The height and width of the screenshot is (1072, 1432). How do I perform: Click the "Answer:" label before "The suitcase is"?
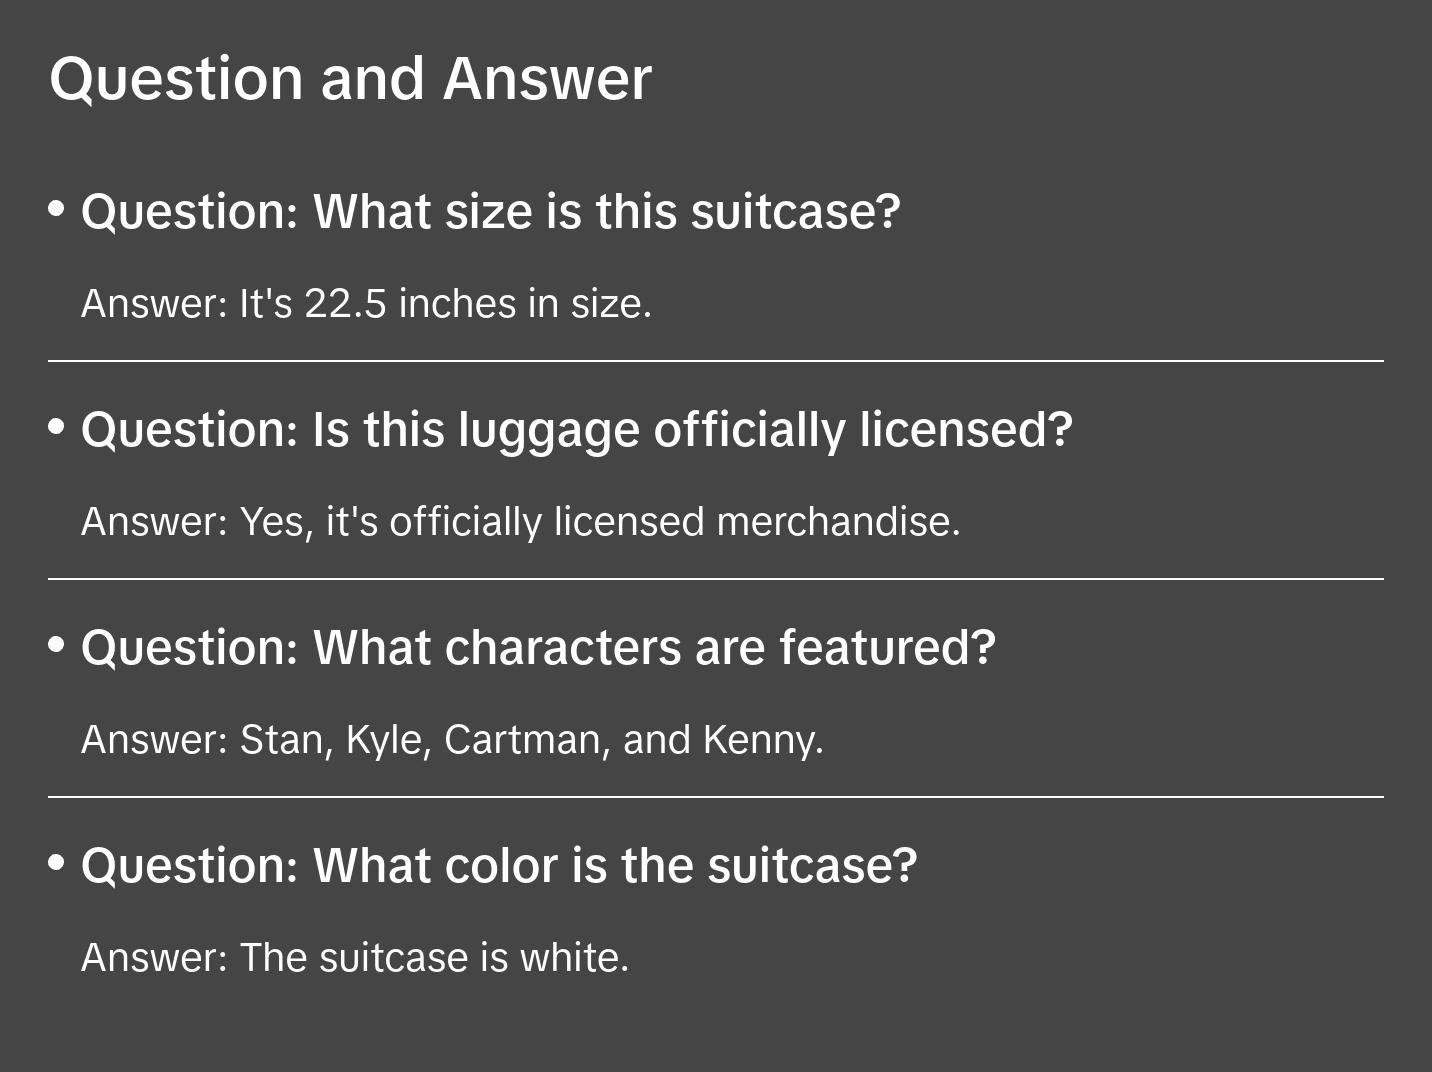coord(155,958)
